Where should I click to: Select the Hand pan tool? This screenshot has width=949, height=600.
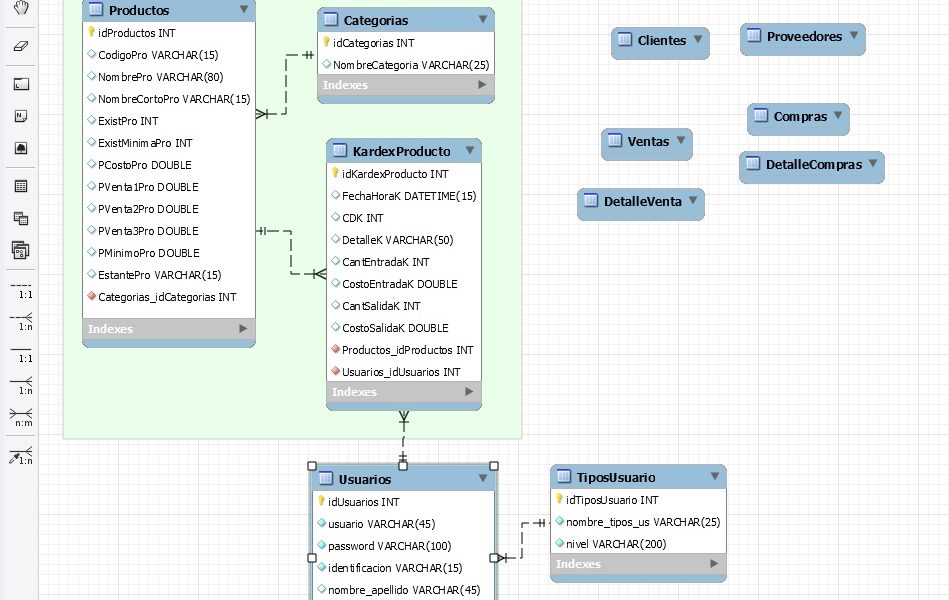[21, 9]
